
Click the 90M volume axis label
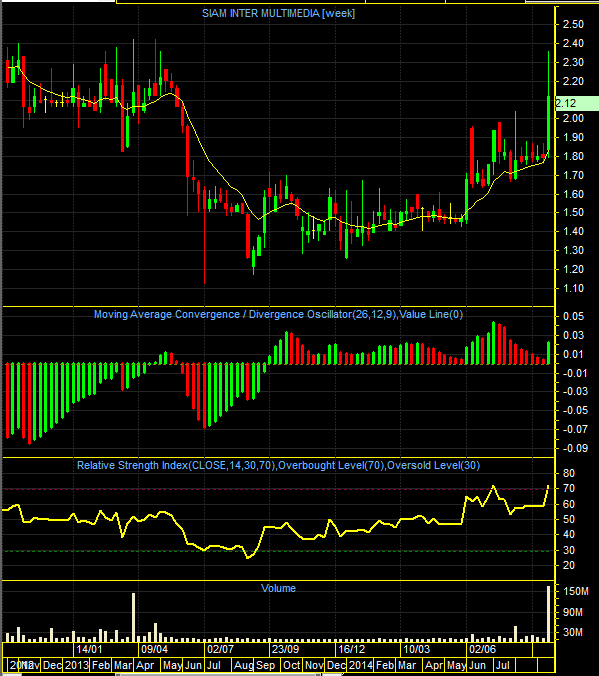(x=573, y=612)
